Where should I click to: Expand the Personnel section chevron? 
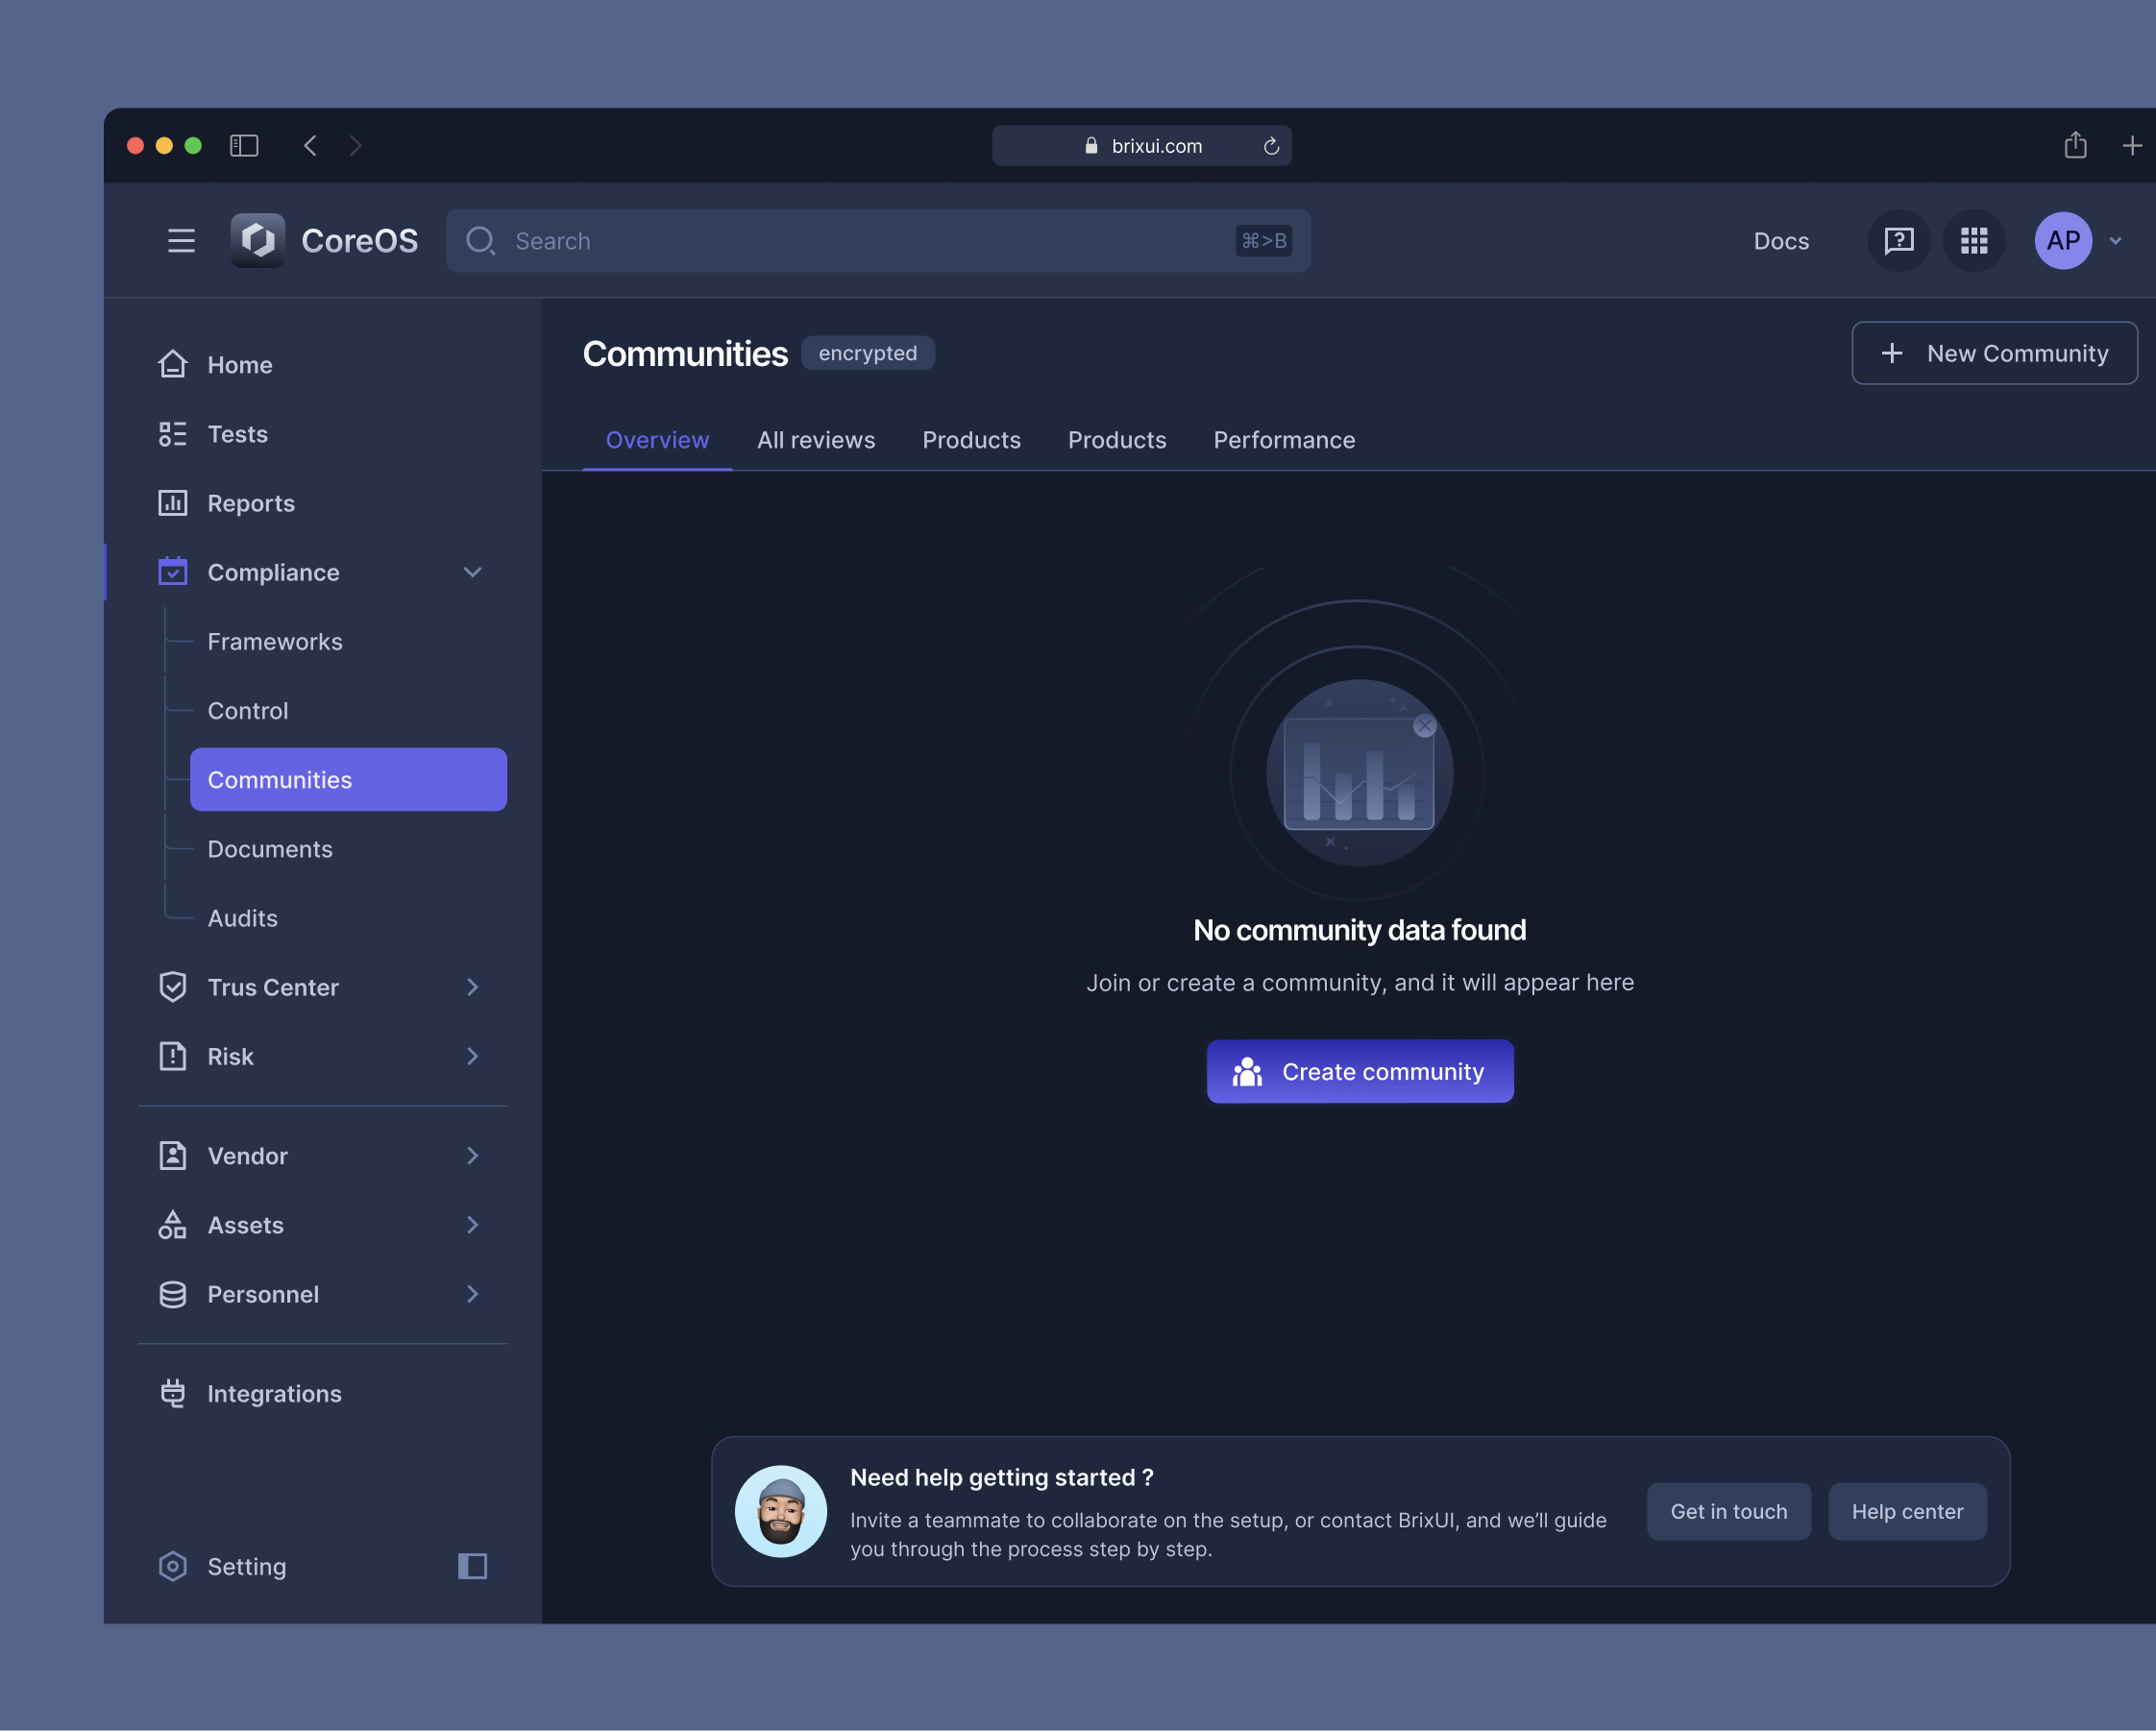[472, 1294]
